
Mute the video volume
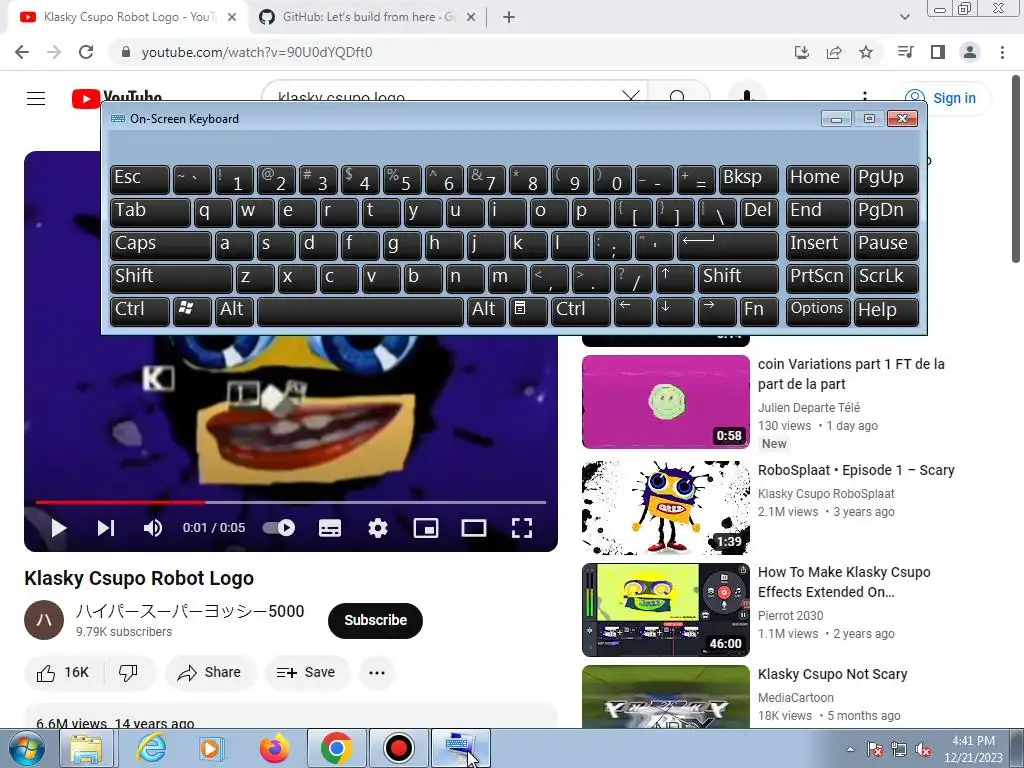coord(153,528)
